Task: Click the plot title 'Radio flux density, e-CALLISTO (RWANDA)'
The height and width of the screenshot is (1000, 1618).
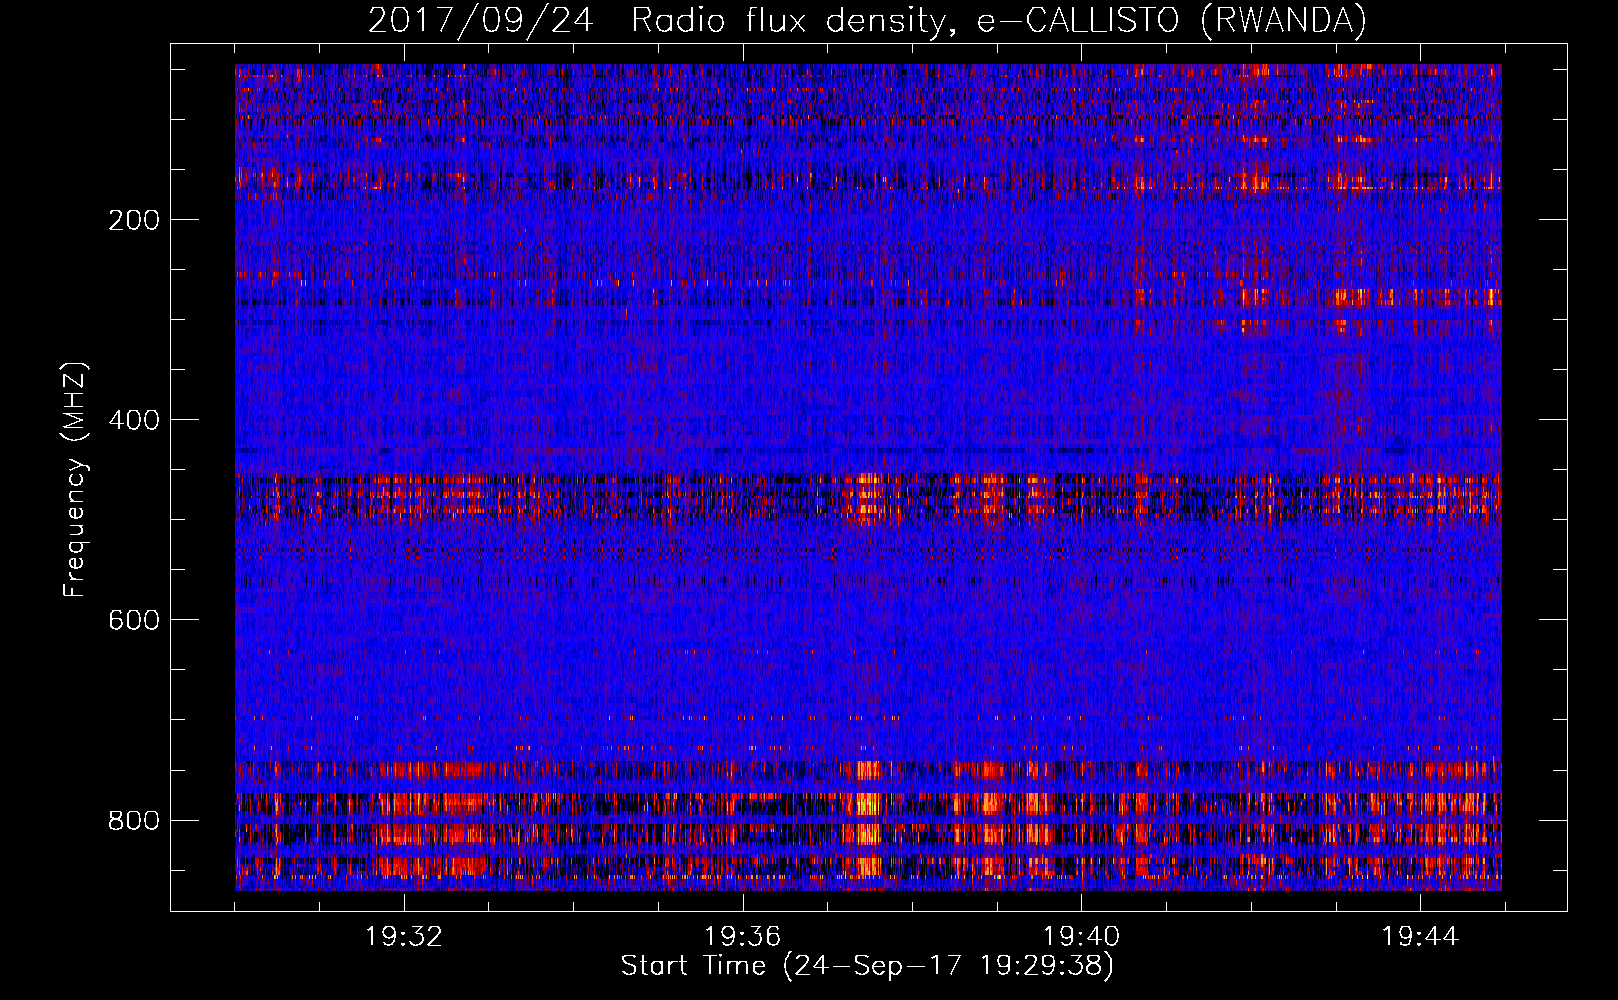Action: coord(999,20)
